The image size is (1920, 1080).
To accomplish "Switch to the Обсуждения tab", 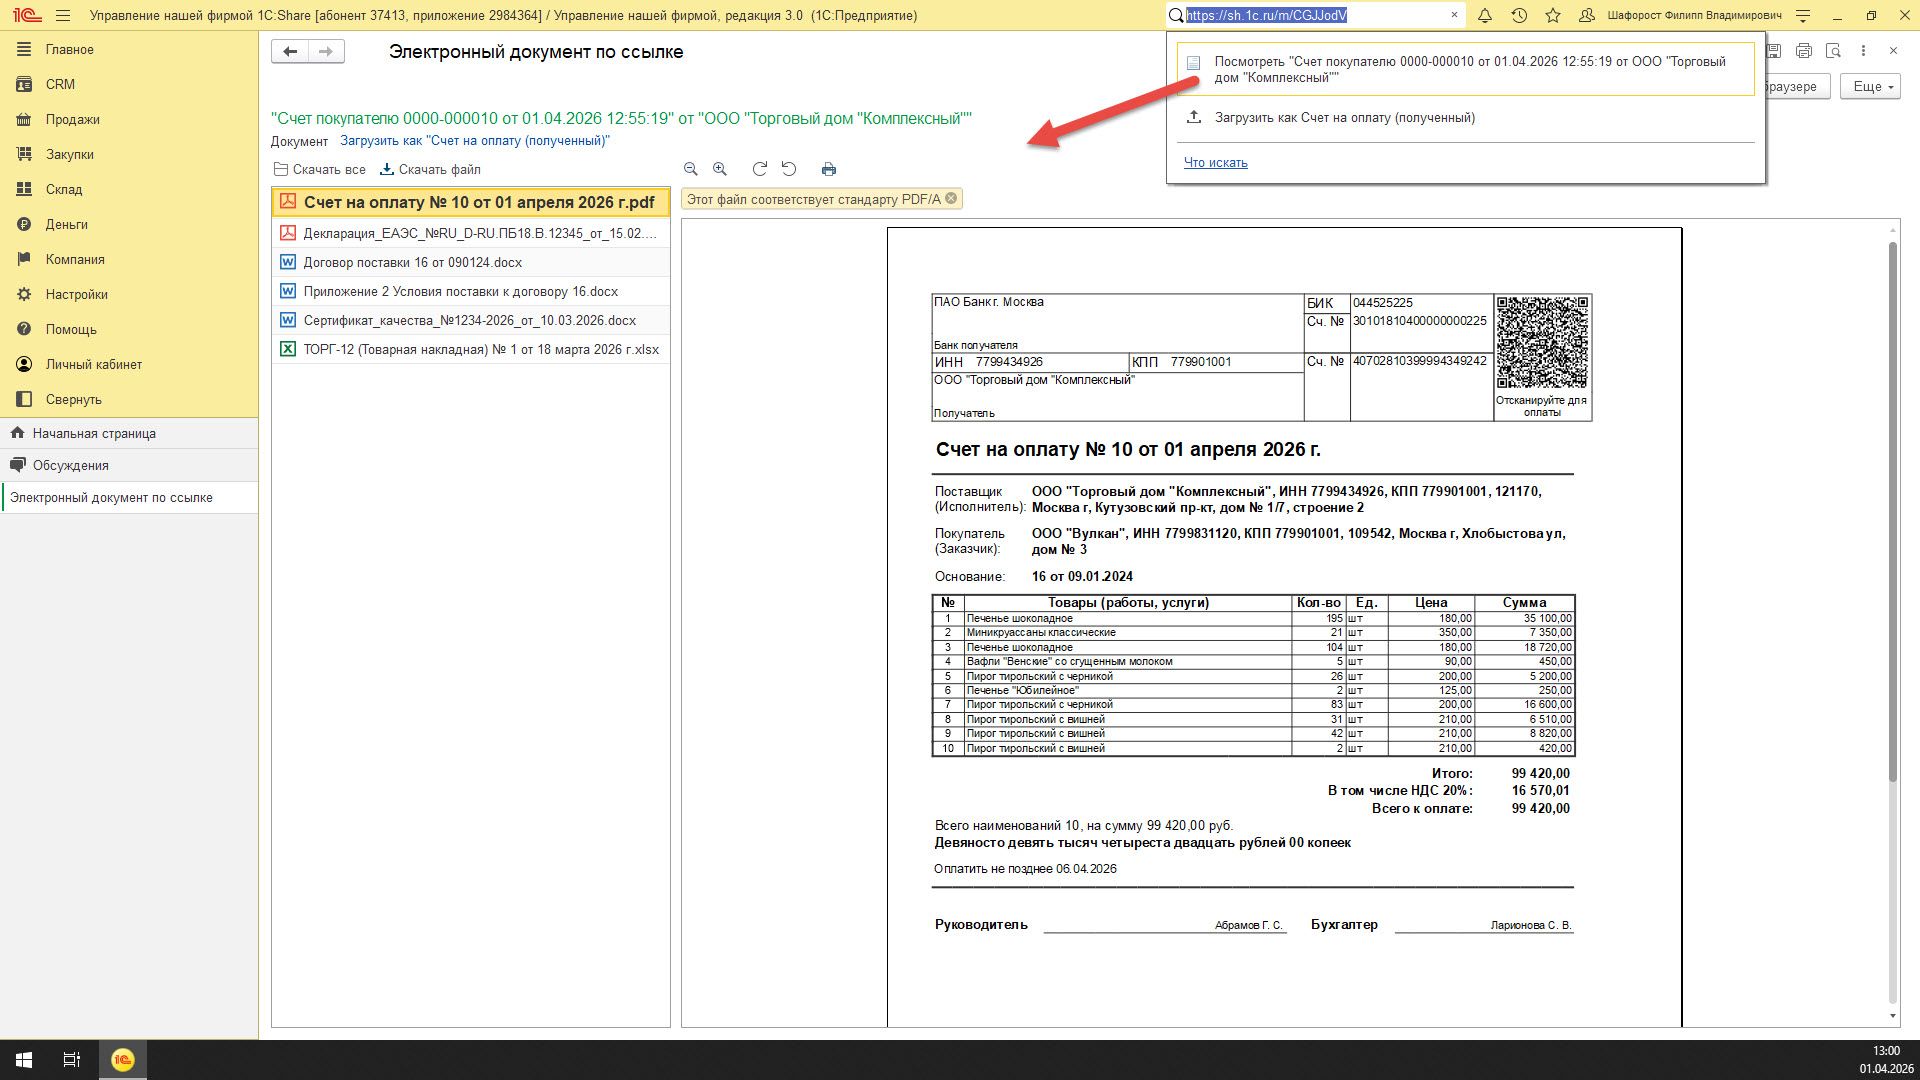I will tap(70, 465).
